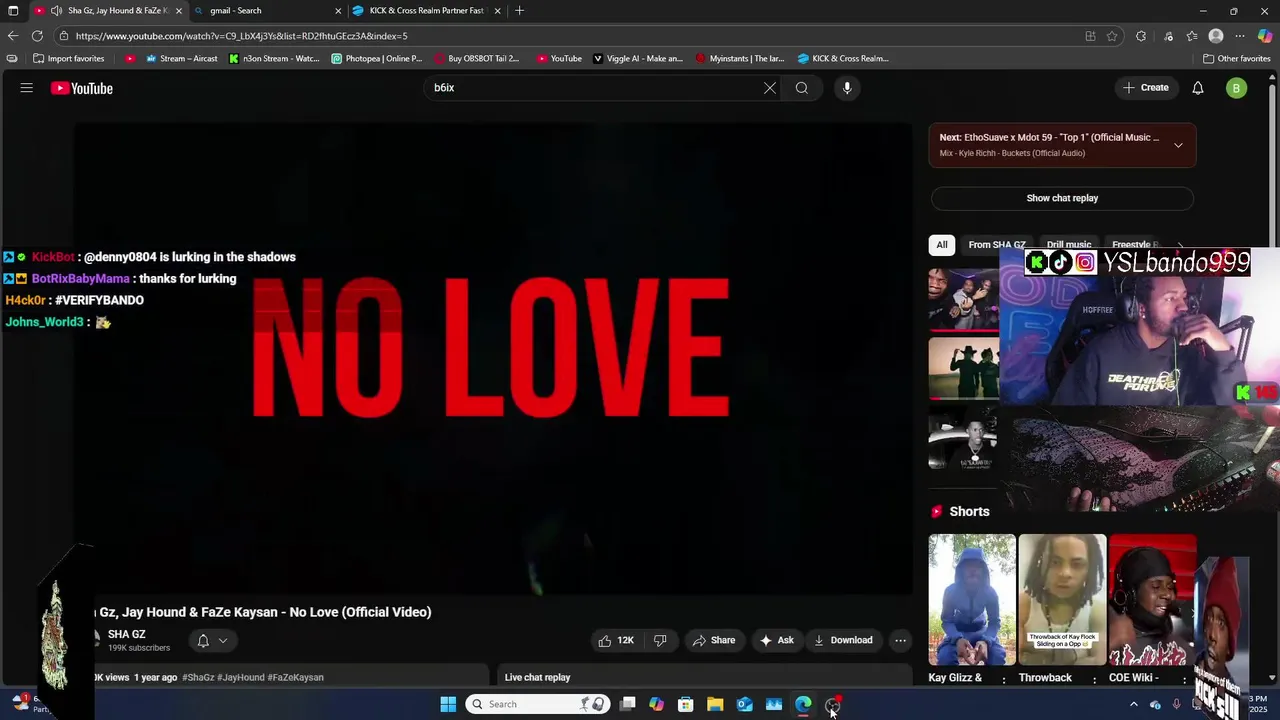Open options for Throwback short
This screenshot has width=1280, height=720.
(x=1094, y=680)
